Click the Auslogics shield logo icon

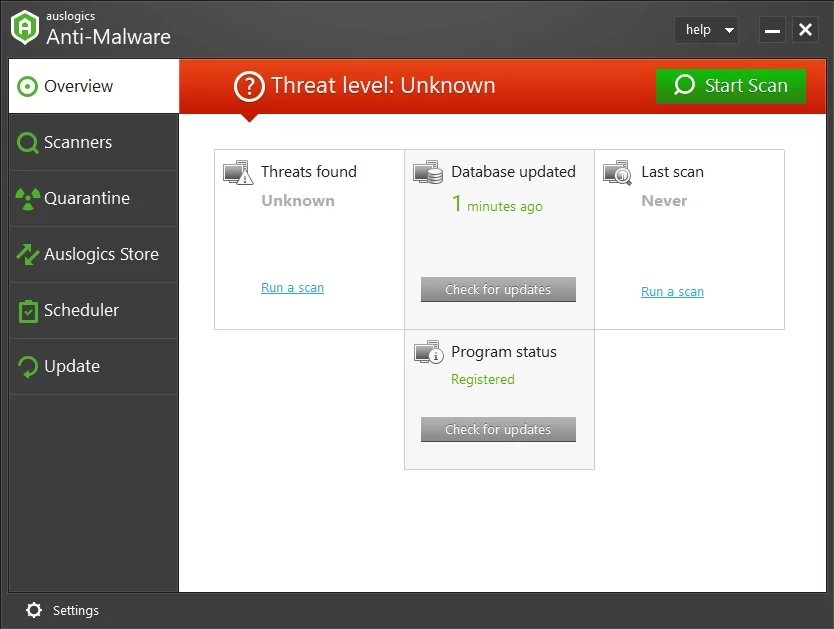(25, 28)
